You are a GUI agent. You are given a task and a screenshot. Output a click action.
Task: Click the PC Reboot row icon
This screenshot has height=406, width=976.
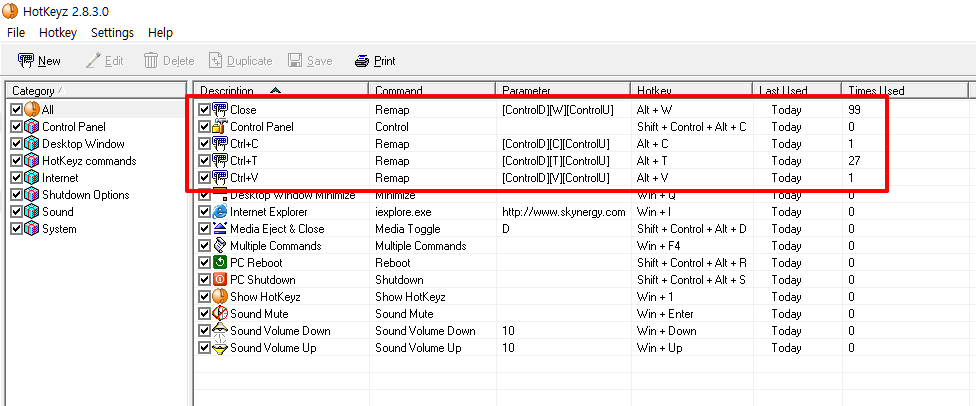220,263
